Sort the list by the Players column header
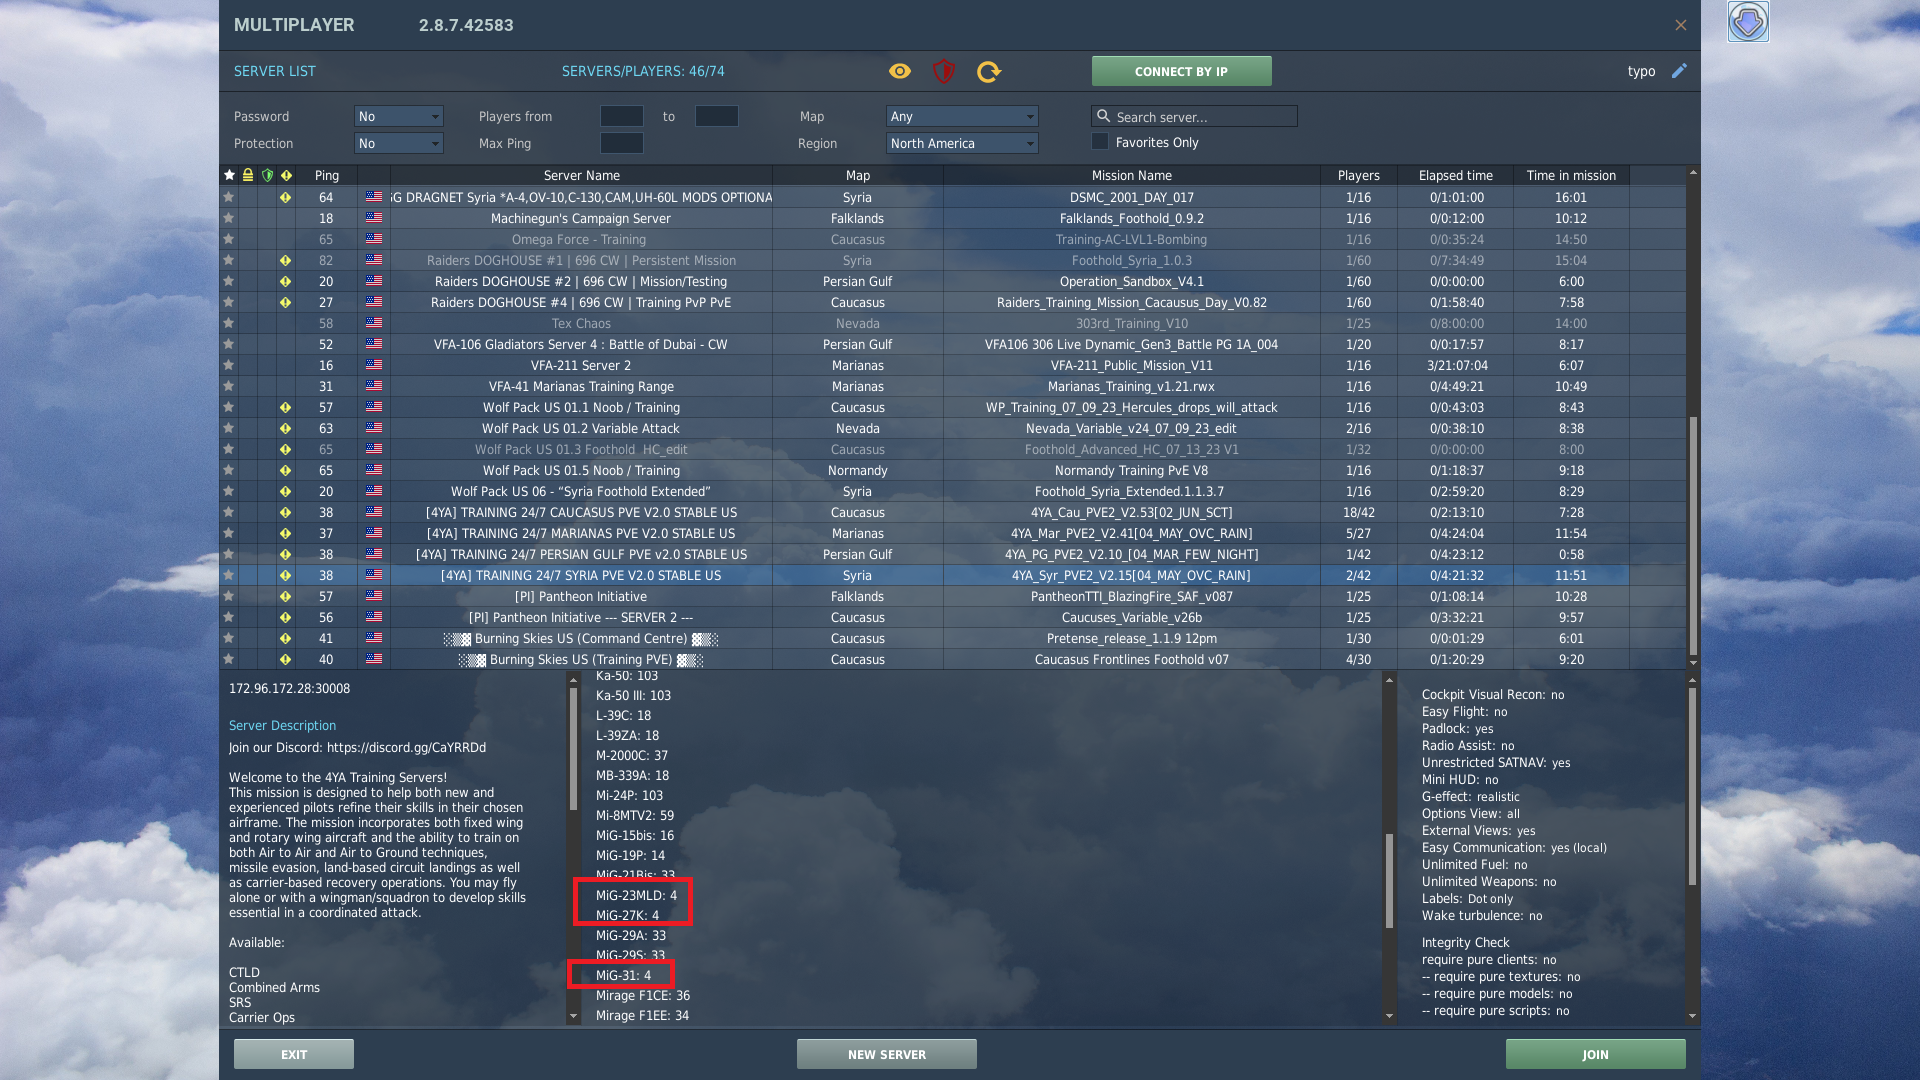Viewport: 1920px width, 1080px height. pyautogui.click(x=1358, y=175)
